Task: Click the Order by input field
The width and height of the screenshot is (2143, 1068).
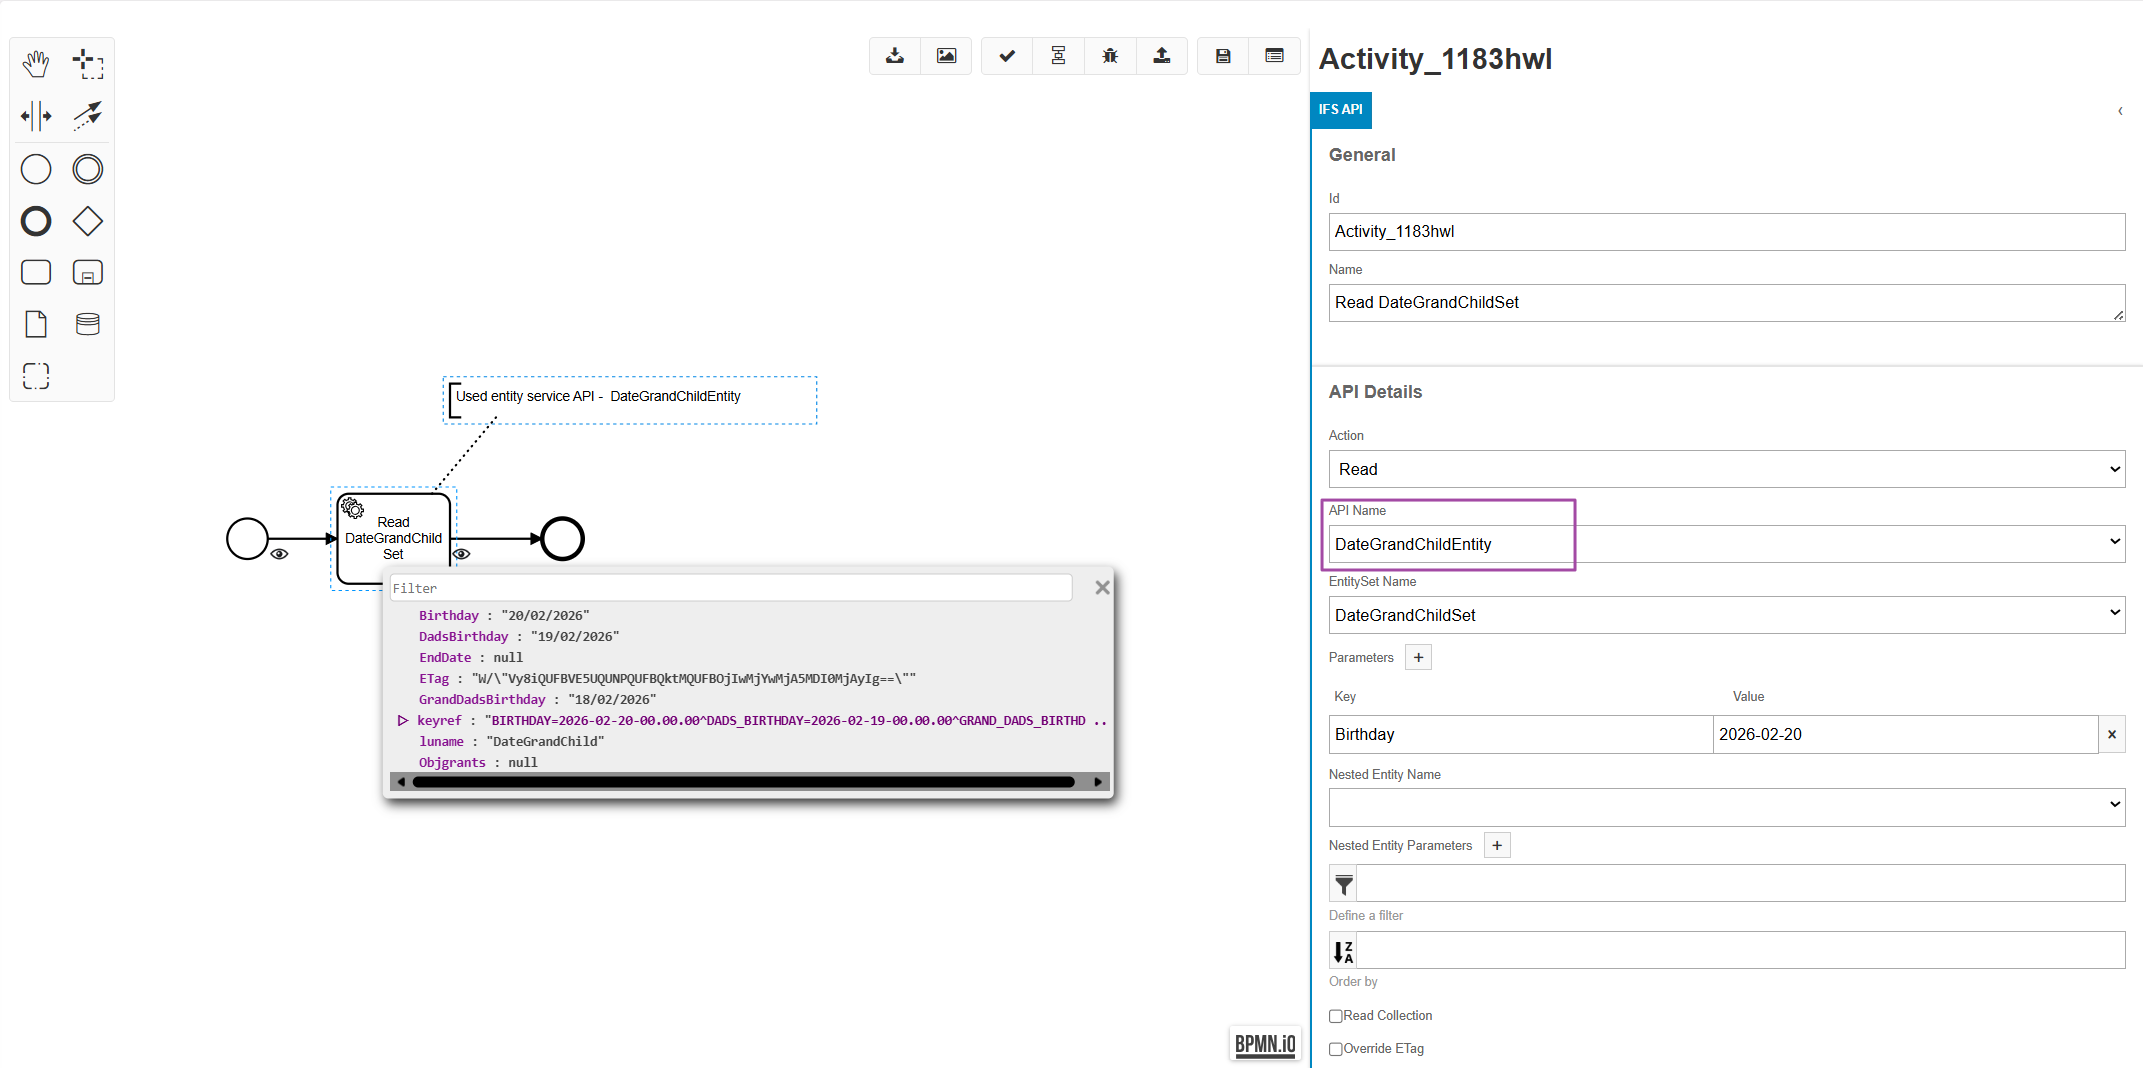Action: pyautogui.click(x=1740, y=950)
